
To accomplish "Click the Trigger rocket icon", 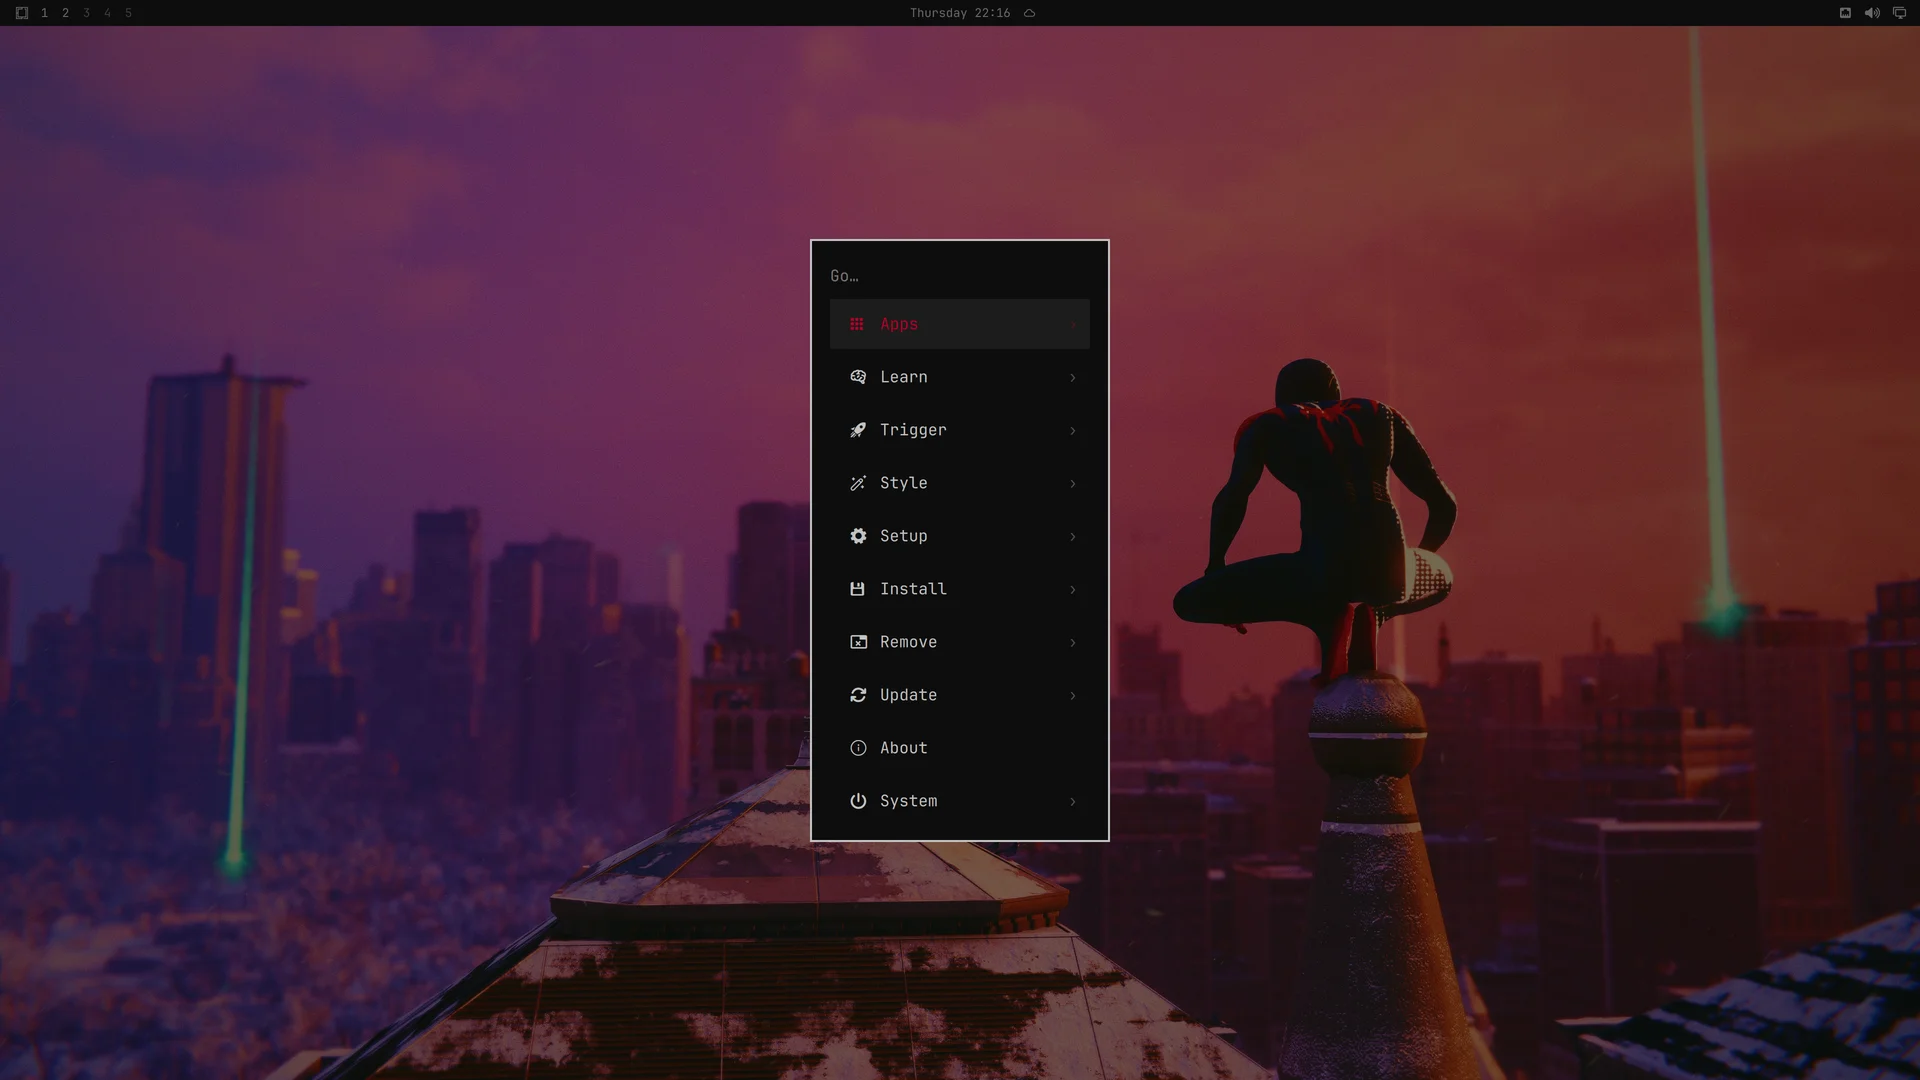I will tap(858, 430).
